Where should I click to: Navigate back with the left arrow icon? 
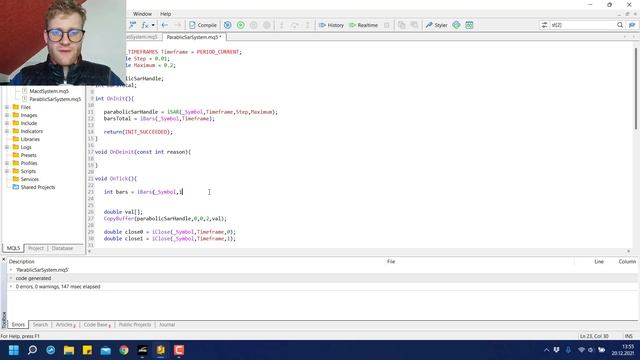pyautogui.click(x=164, y=25)
